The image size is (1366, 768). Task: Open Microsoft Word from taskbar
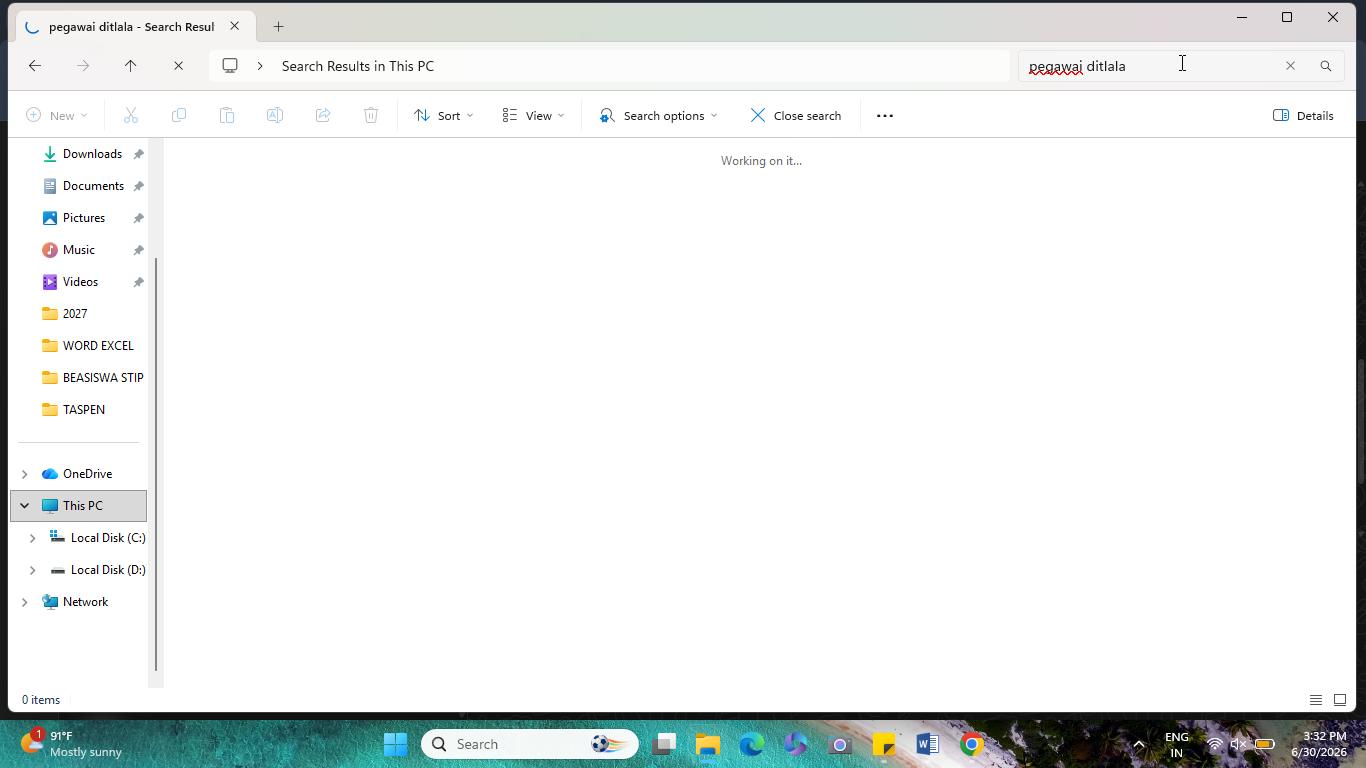(x=928, y=744)
